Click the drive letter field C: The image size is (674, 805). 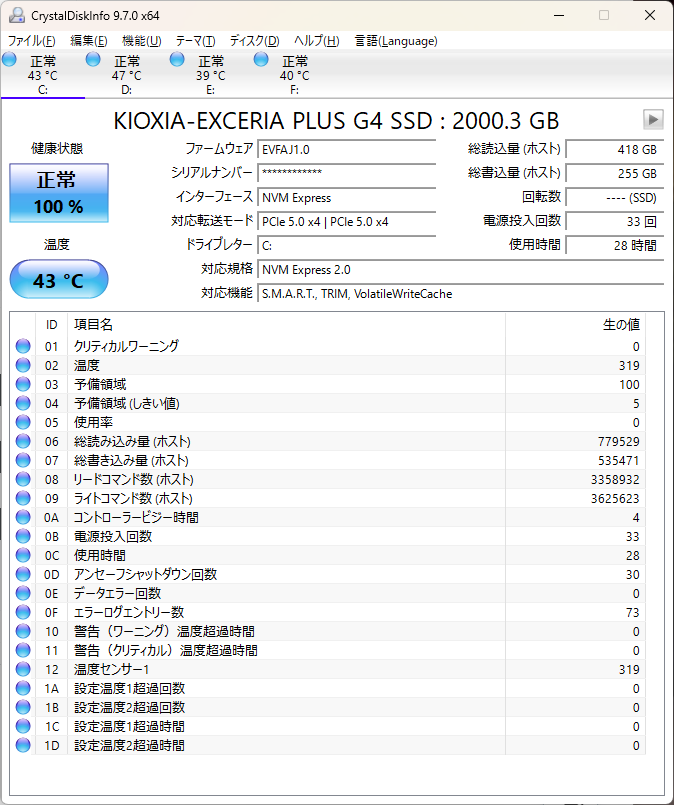pyautogui.click(x=346, y=245)
